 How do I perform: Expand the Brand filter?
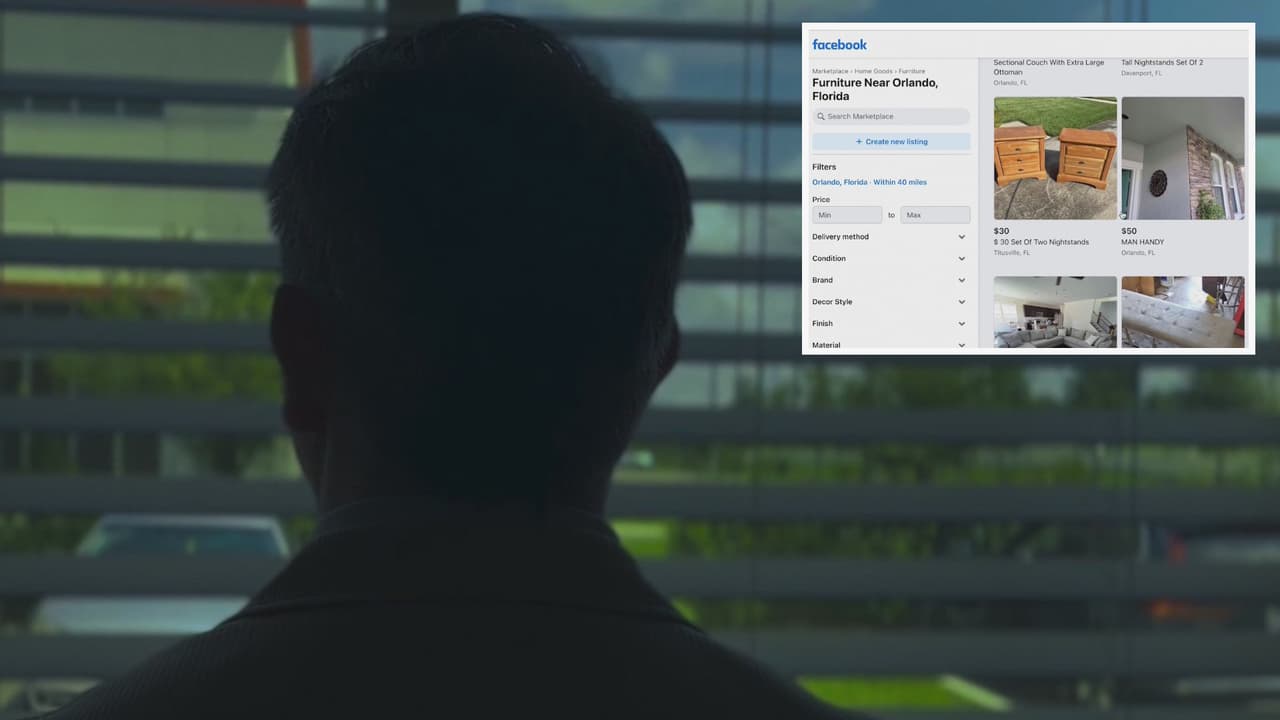tap(890, 280)
